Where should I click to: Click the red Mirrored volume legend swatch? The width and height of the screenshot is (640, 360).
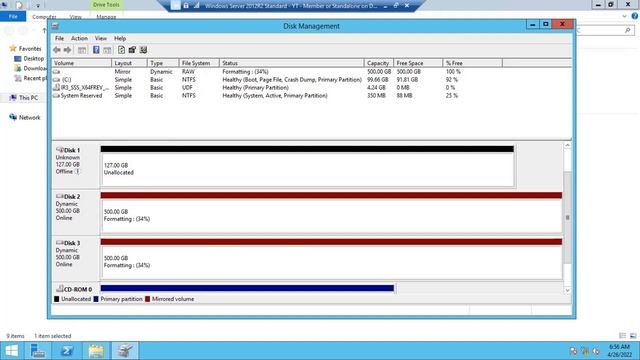pyautogui.click(x=147, y=299)
